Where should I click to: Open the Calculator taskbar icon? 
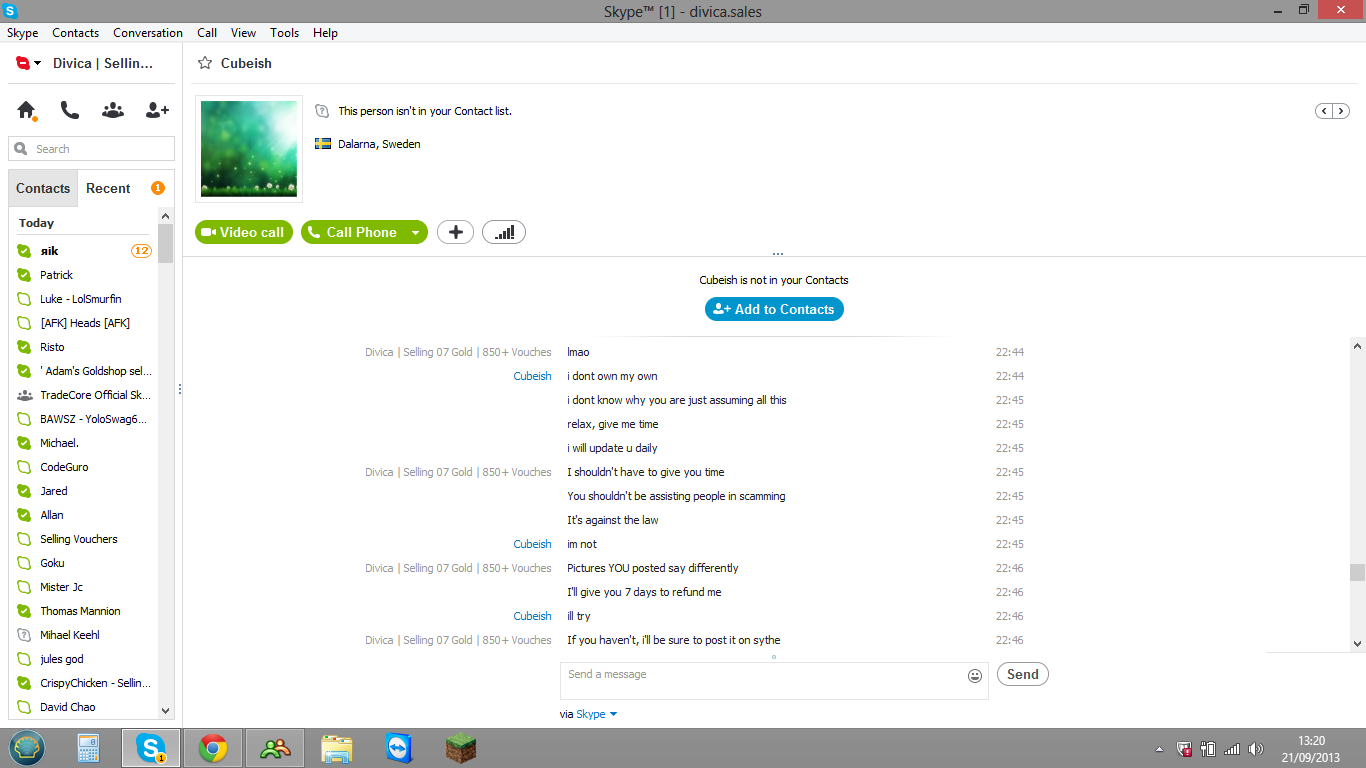point(89,748)
